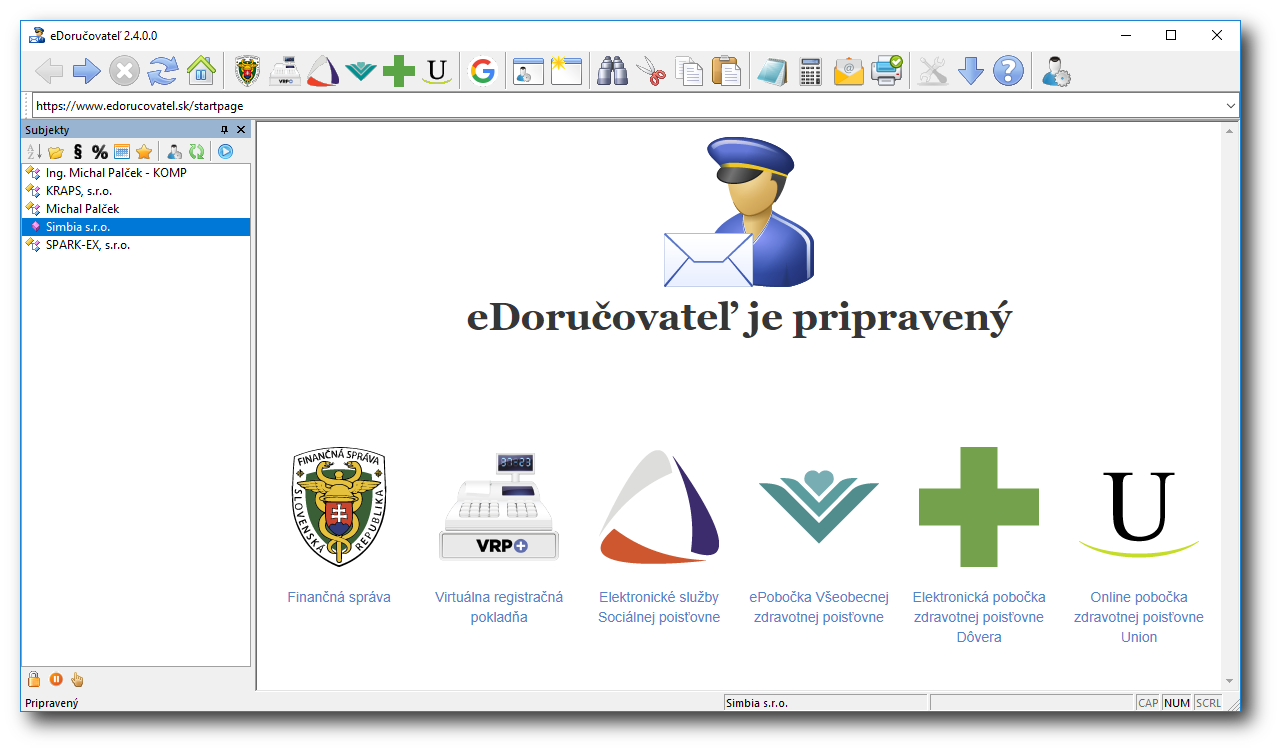This screenshot has width=1281, height=752.
Task: Open Elektronické služby Sociálnej poisťovne link
Action: (659, 607)
